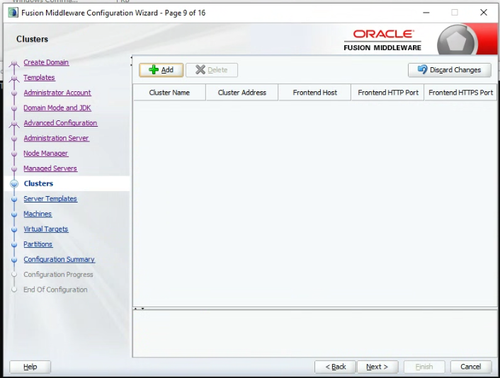
Task: Open the Create Domain step
Action: pos(46,62)
